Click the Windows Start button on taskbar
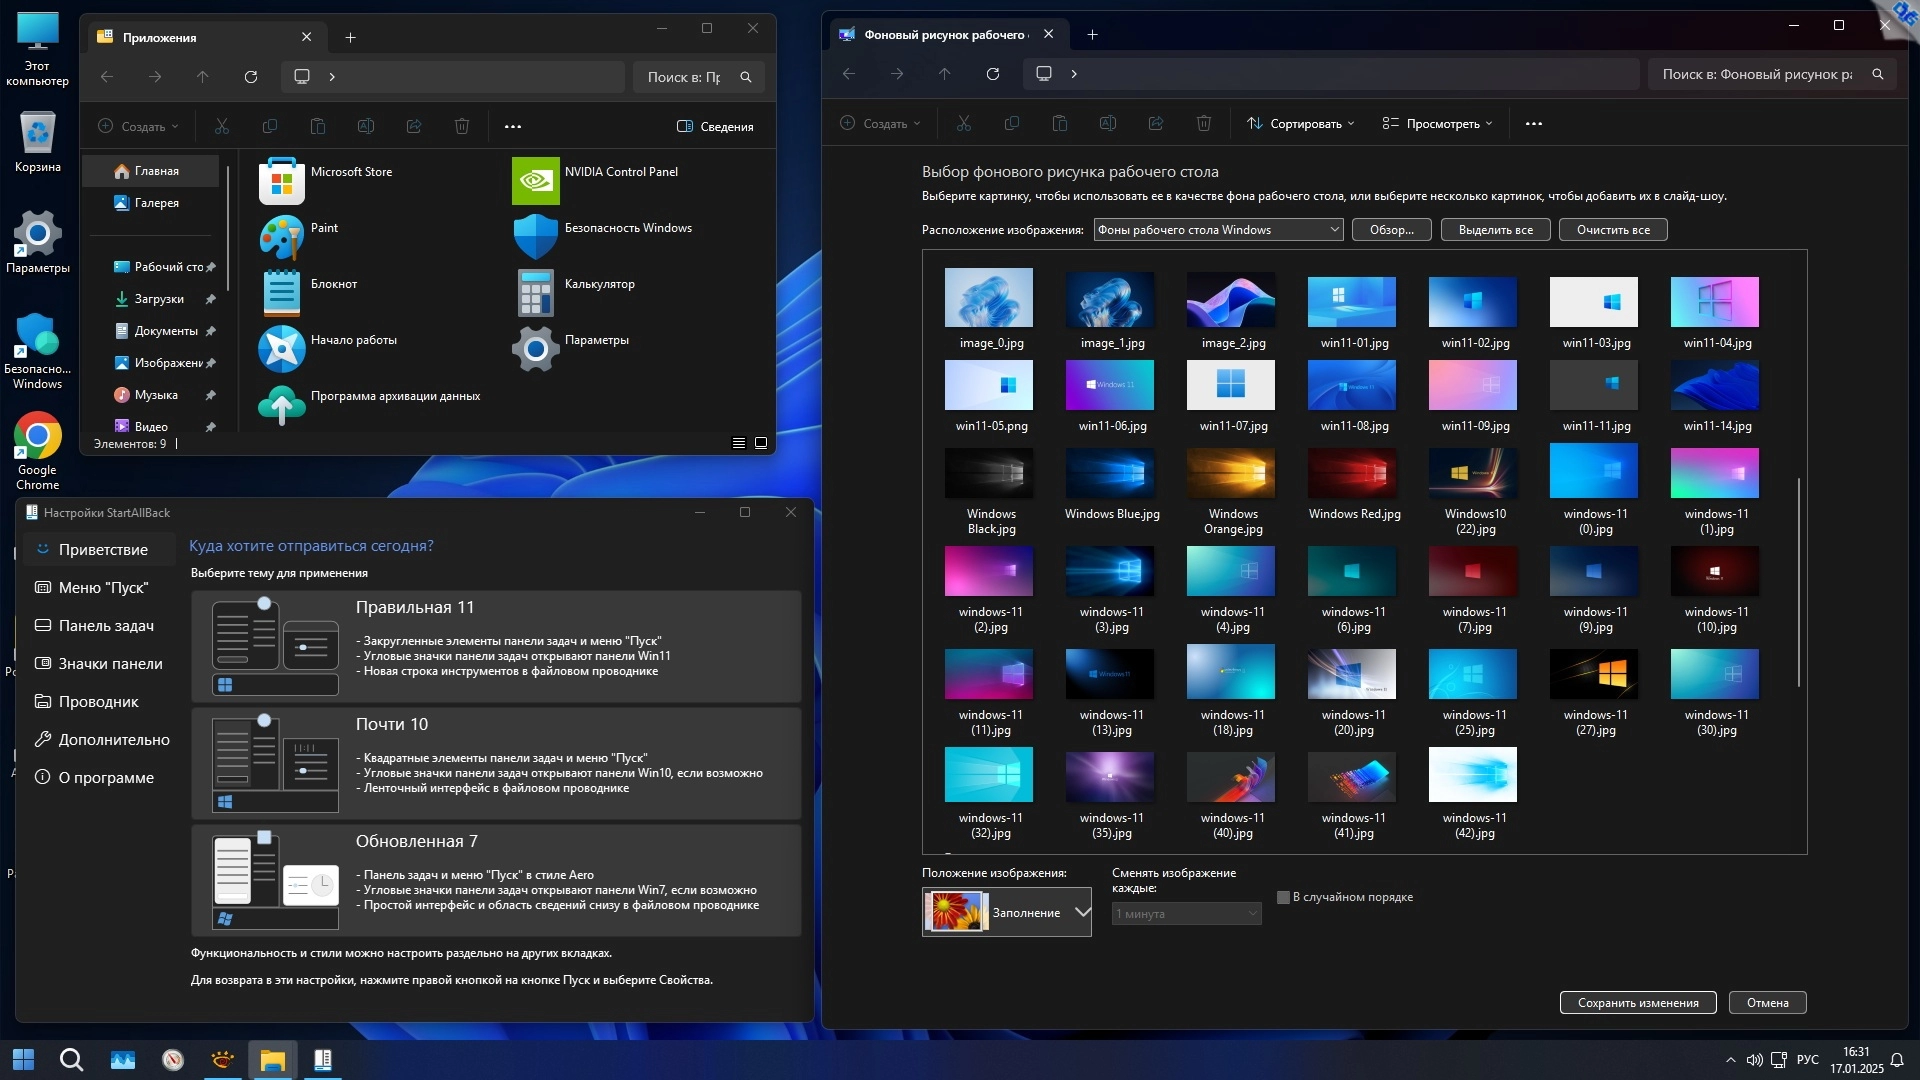Screen dimensions: 1920x1080 click(x=23, y=1060)
